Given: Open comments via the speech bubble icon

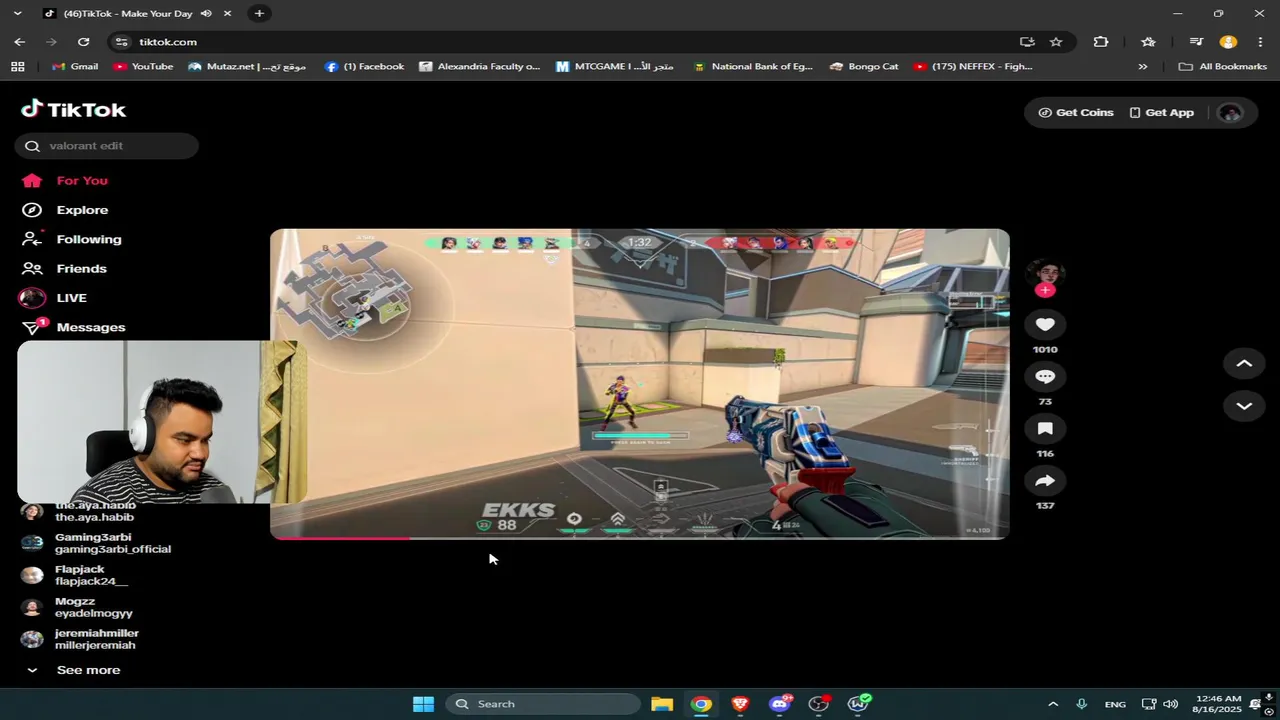Looking at the screenshot, I should (x=1045, y=376).
